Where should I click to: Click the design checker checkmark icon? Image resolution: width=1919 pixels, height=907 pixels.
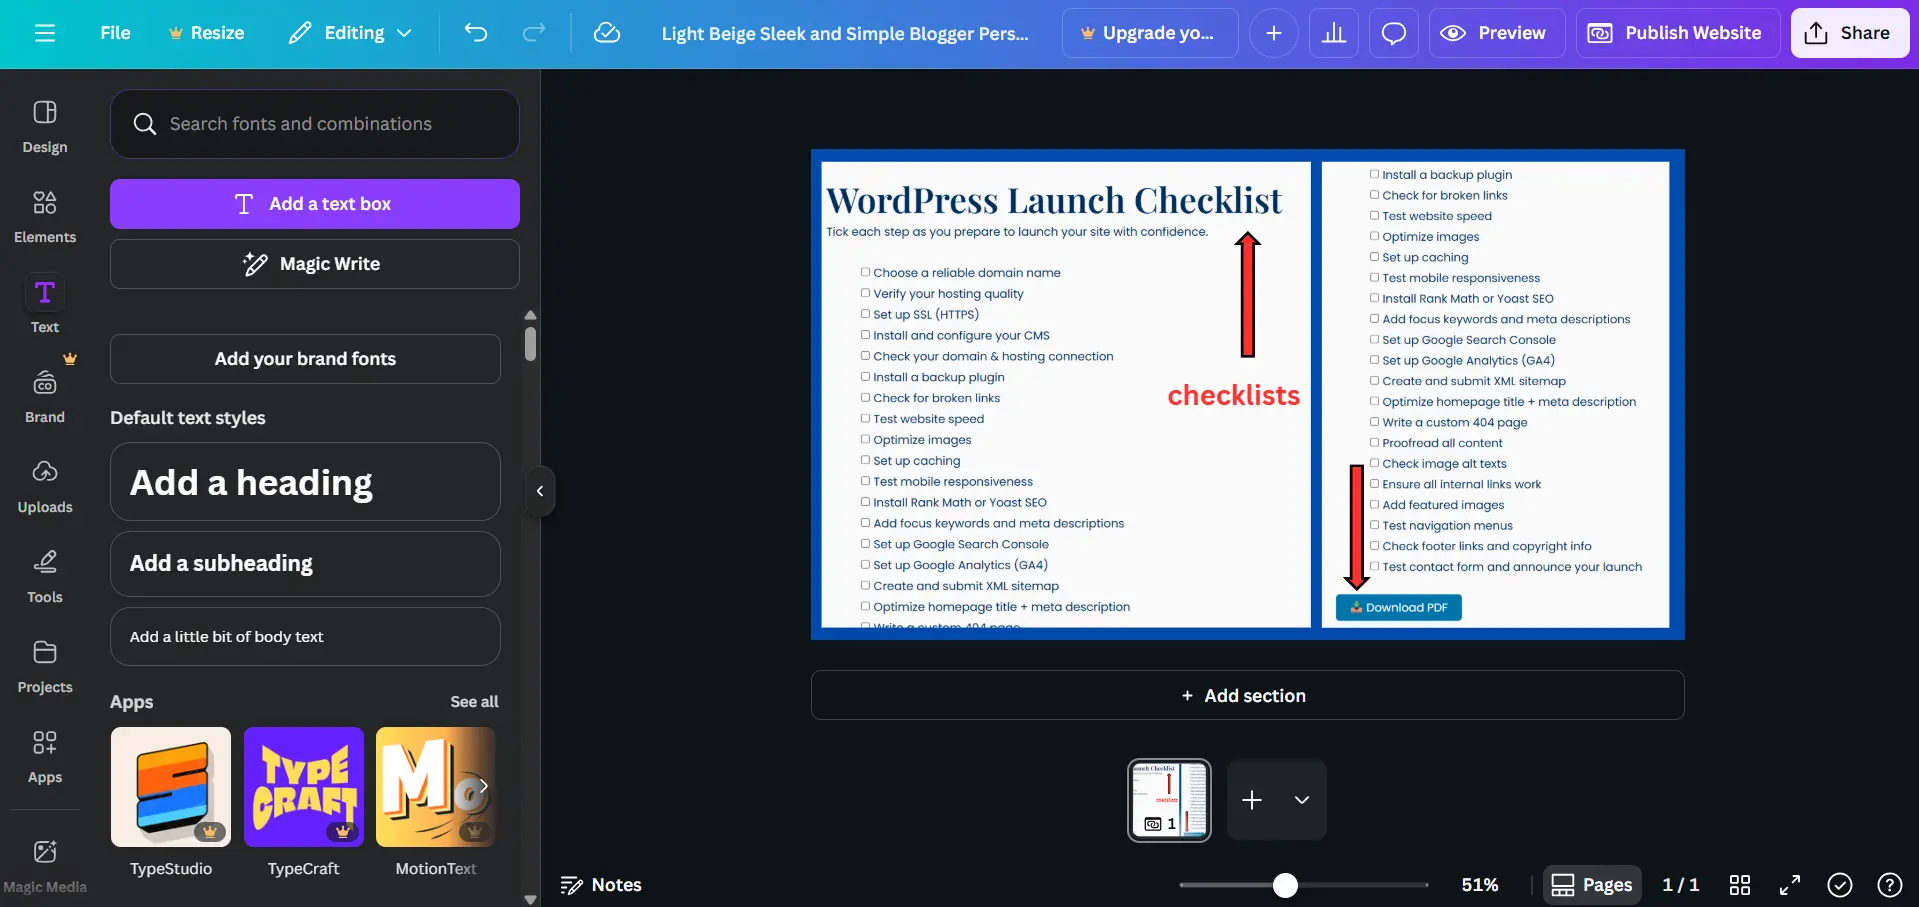[1840, 885]
